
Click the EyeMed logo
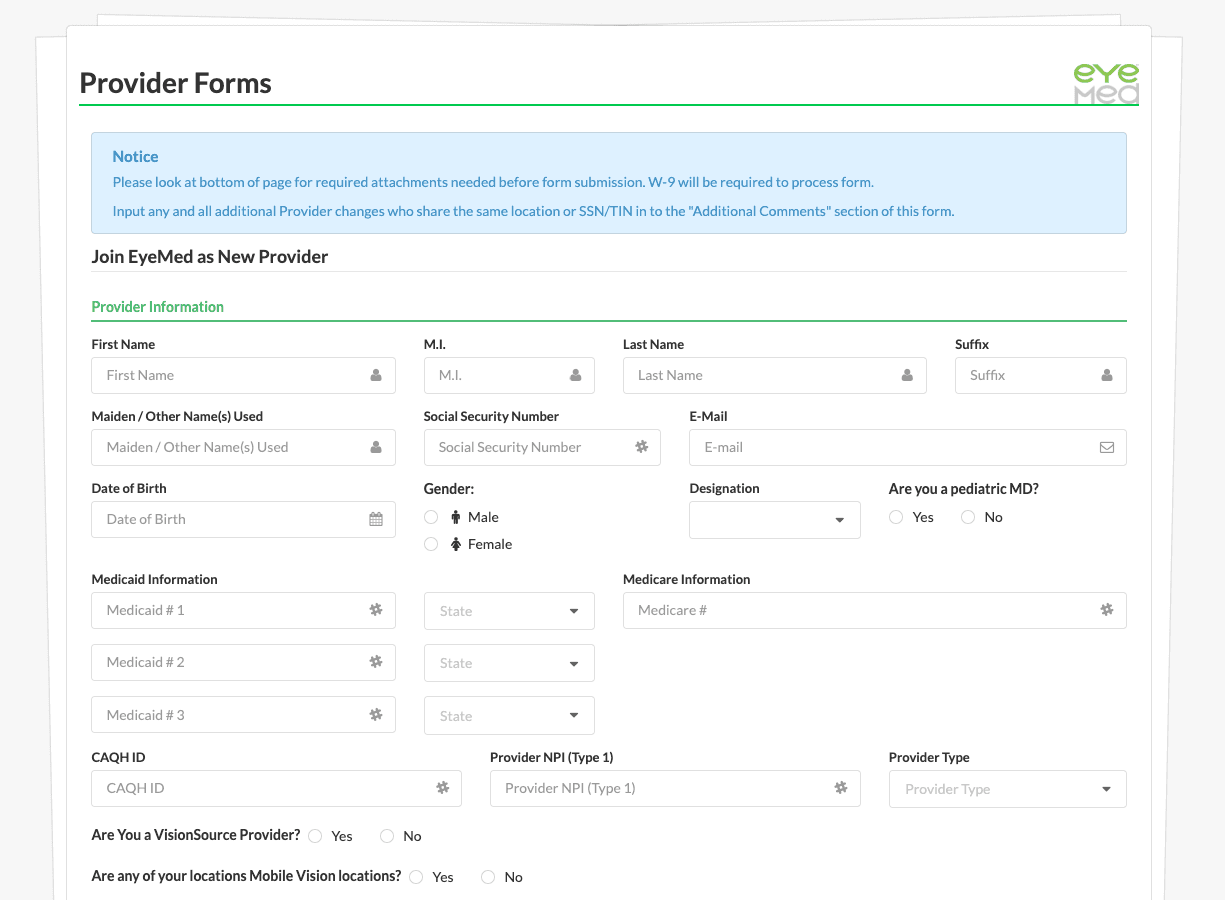1105,83
